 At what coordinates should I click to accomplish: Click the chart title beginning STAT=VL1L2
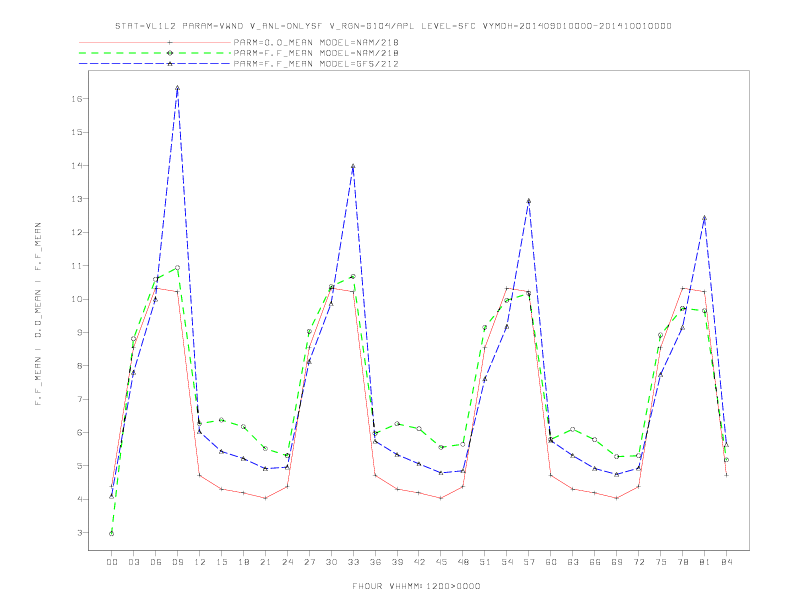pos(393,26)
